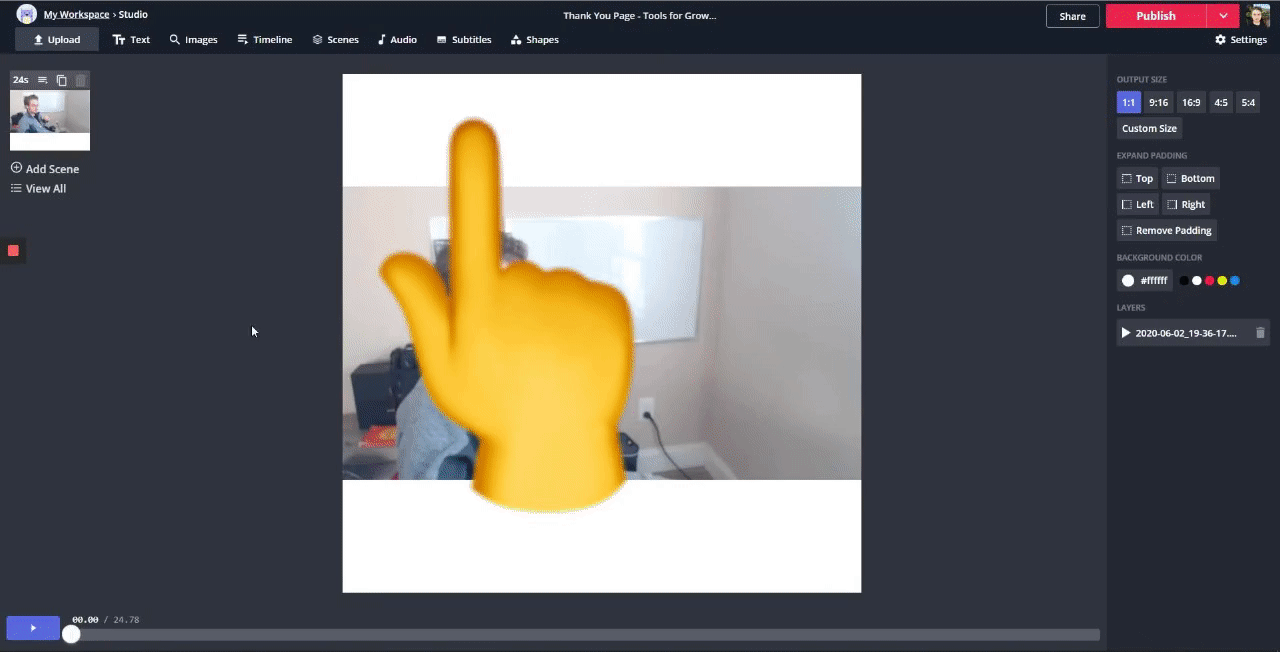Viewport: 1280px width, 652px height.
Task: Select the 16:9 output size
Action: [1190, 102]
